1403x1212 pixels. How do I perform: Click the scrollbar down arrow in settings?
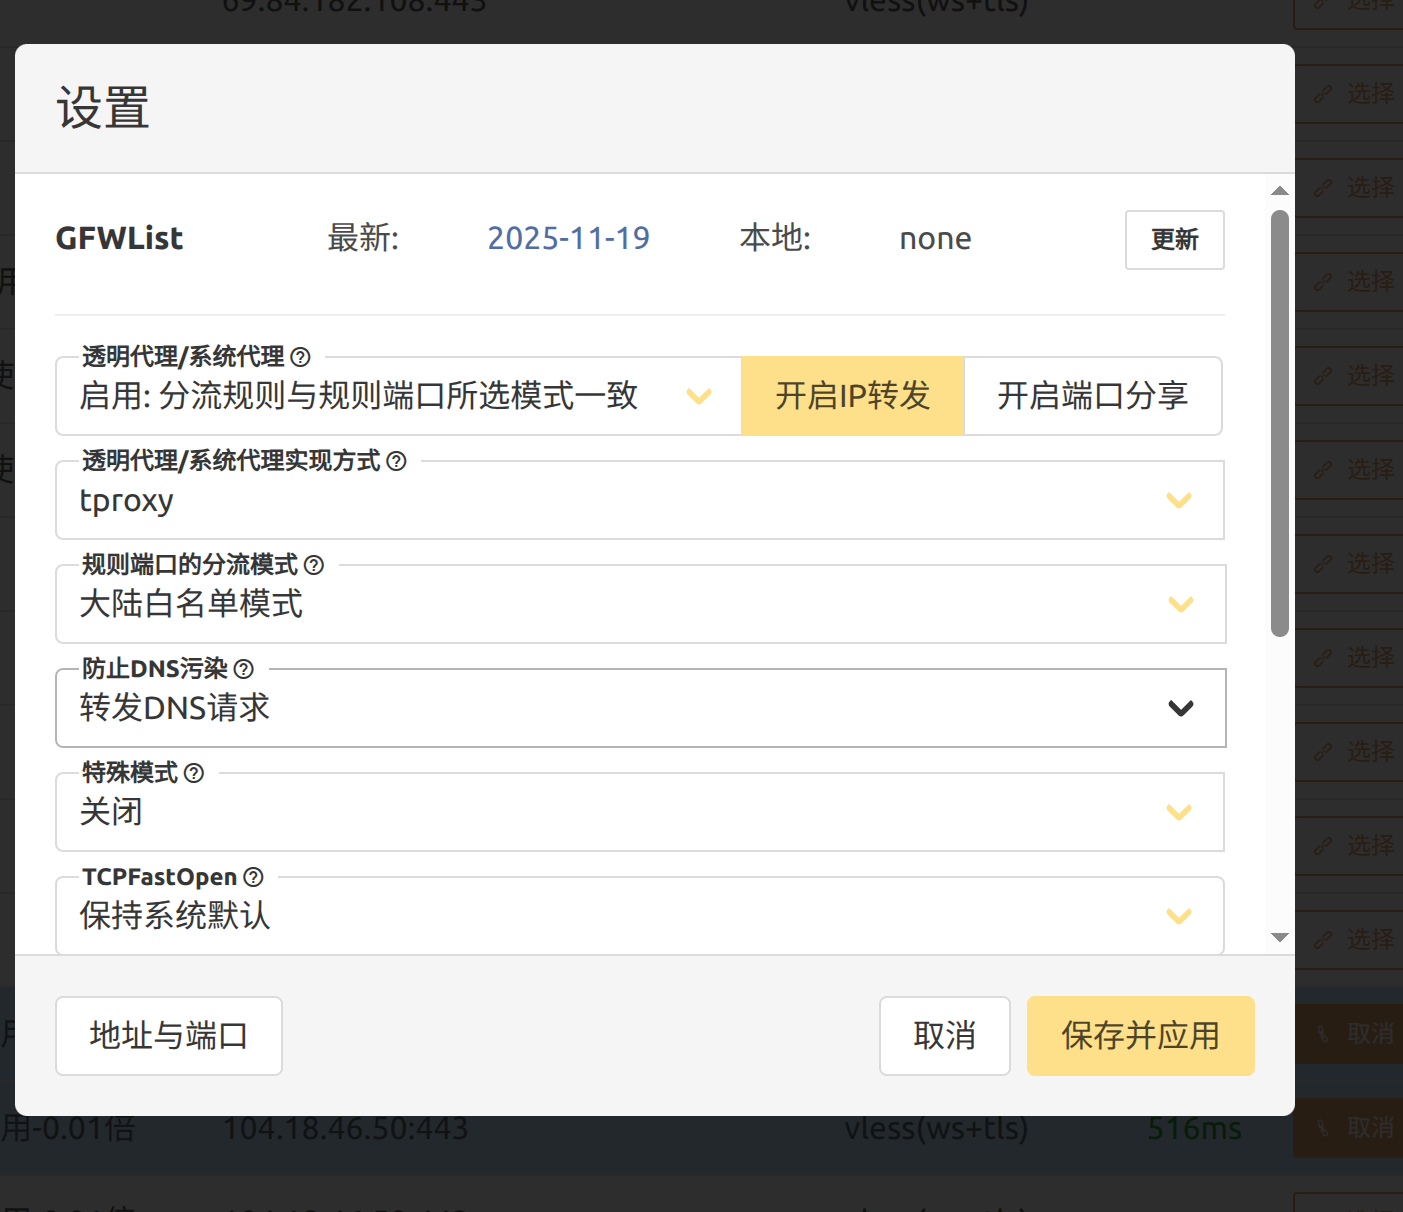pyautogui.click(x=1280, y=937)
